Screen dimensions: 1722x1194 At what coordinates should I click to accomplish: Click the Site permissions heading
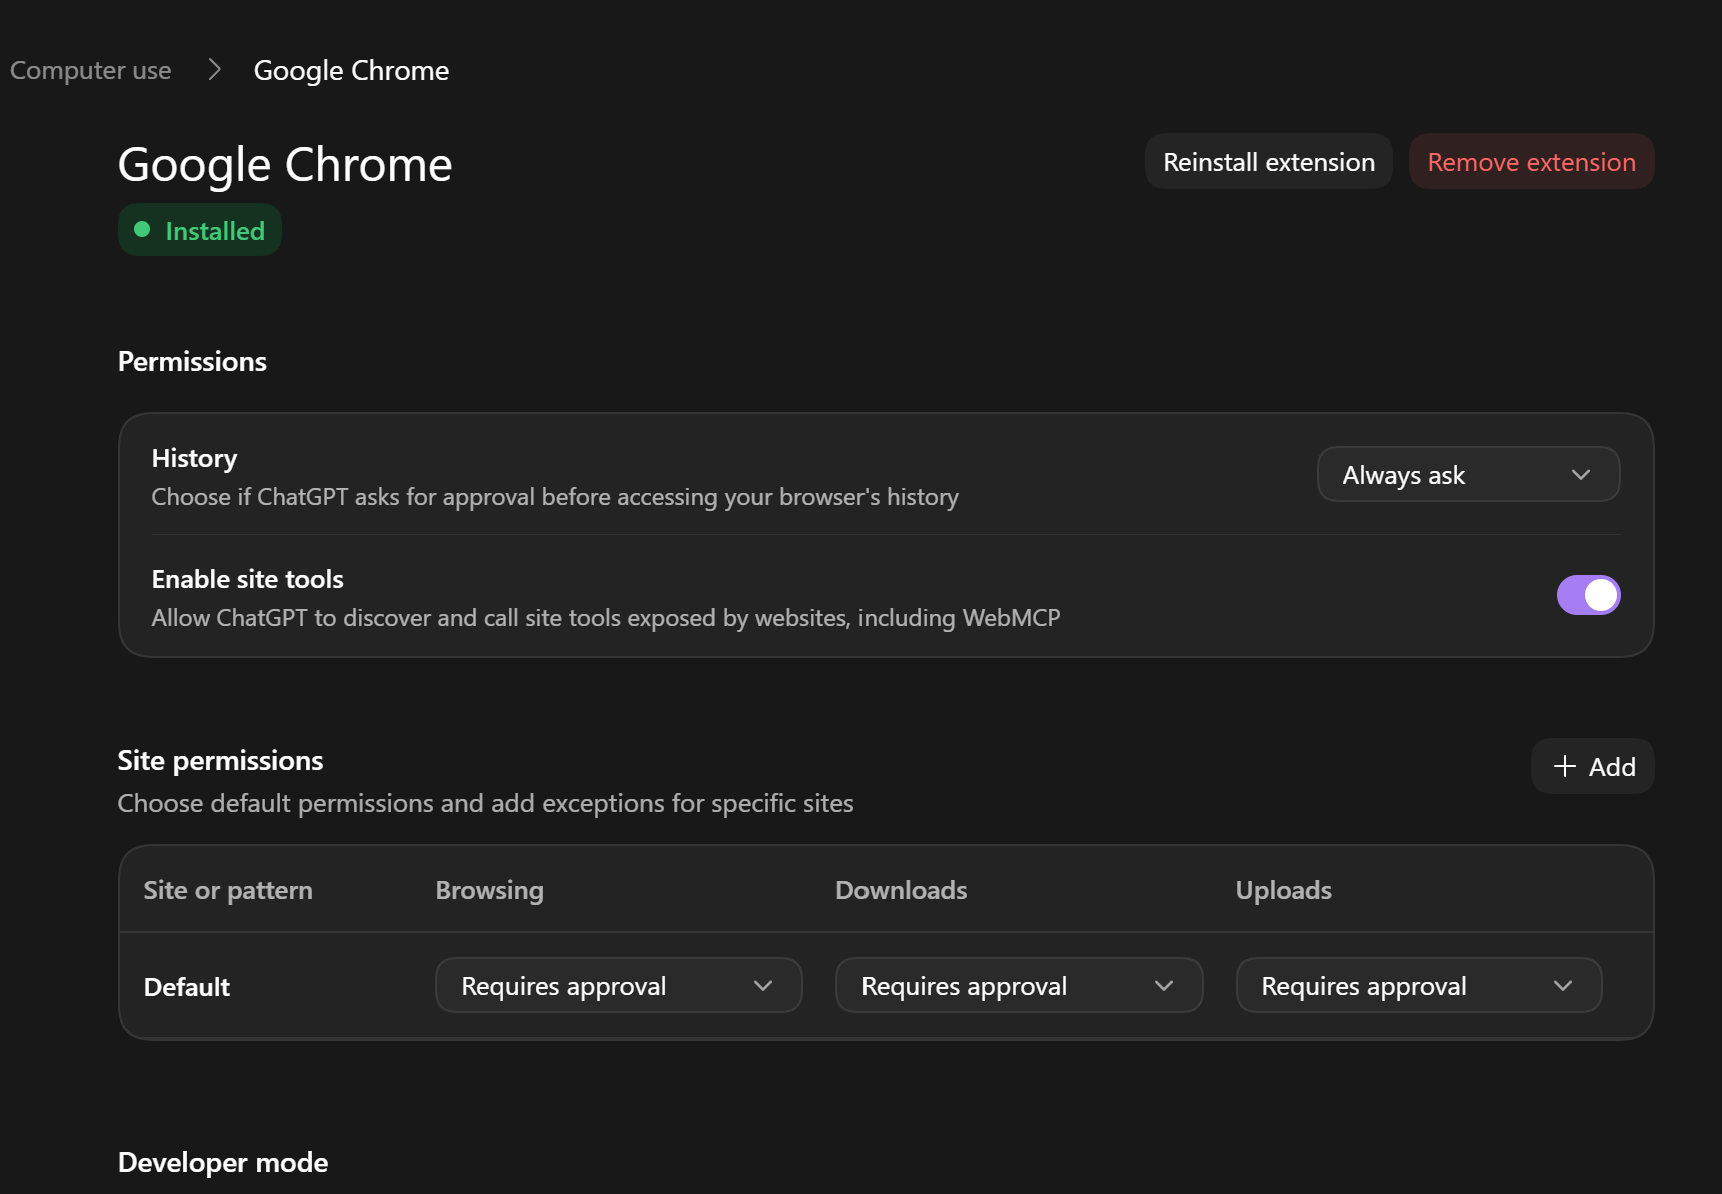(x=221, y=761)
